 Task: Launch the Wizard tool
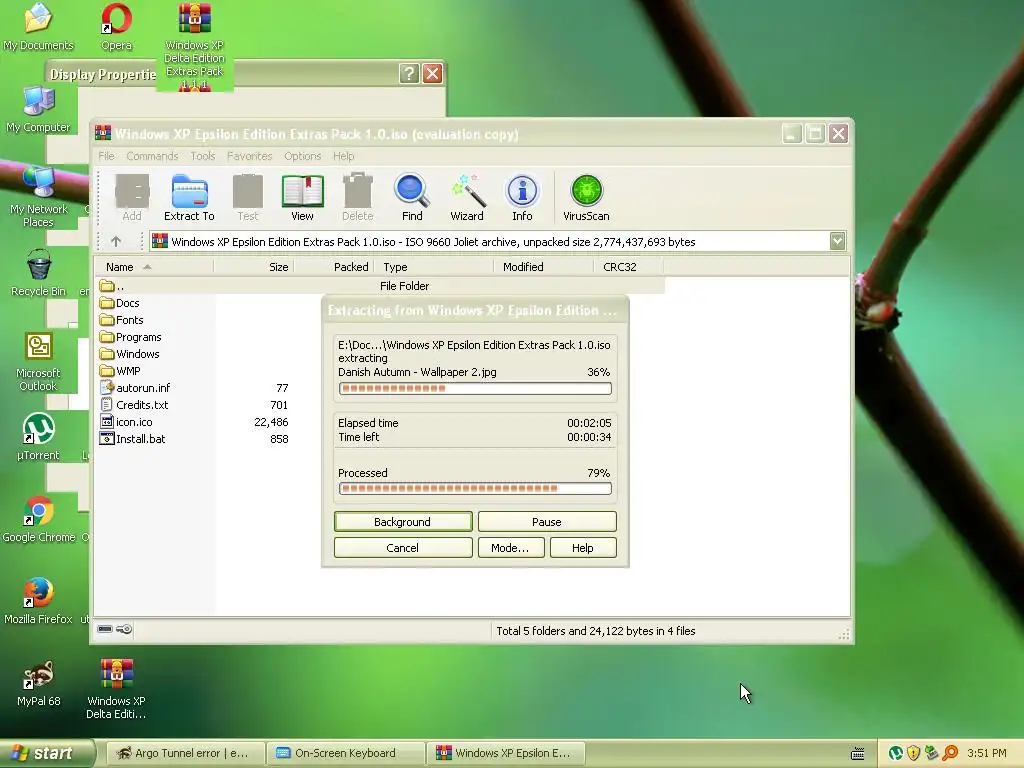click(467, 197)
